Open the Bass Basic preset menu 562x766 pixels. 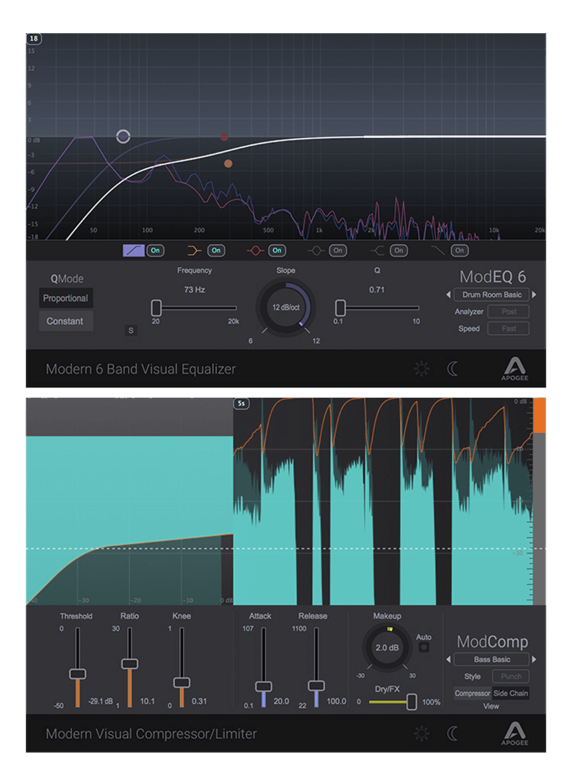click(492, 660)
